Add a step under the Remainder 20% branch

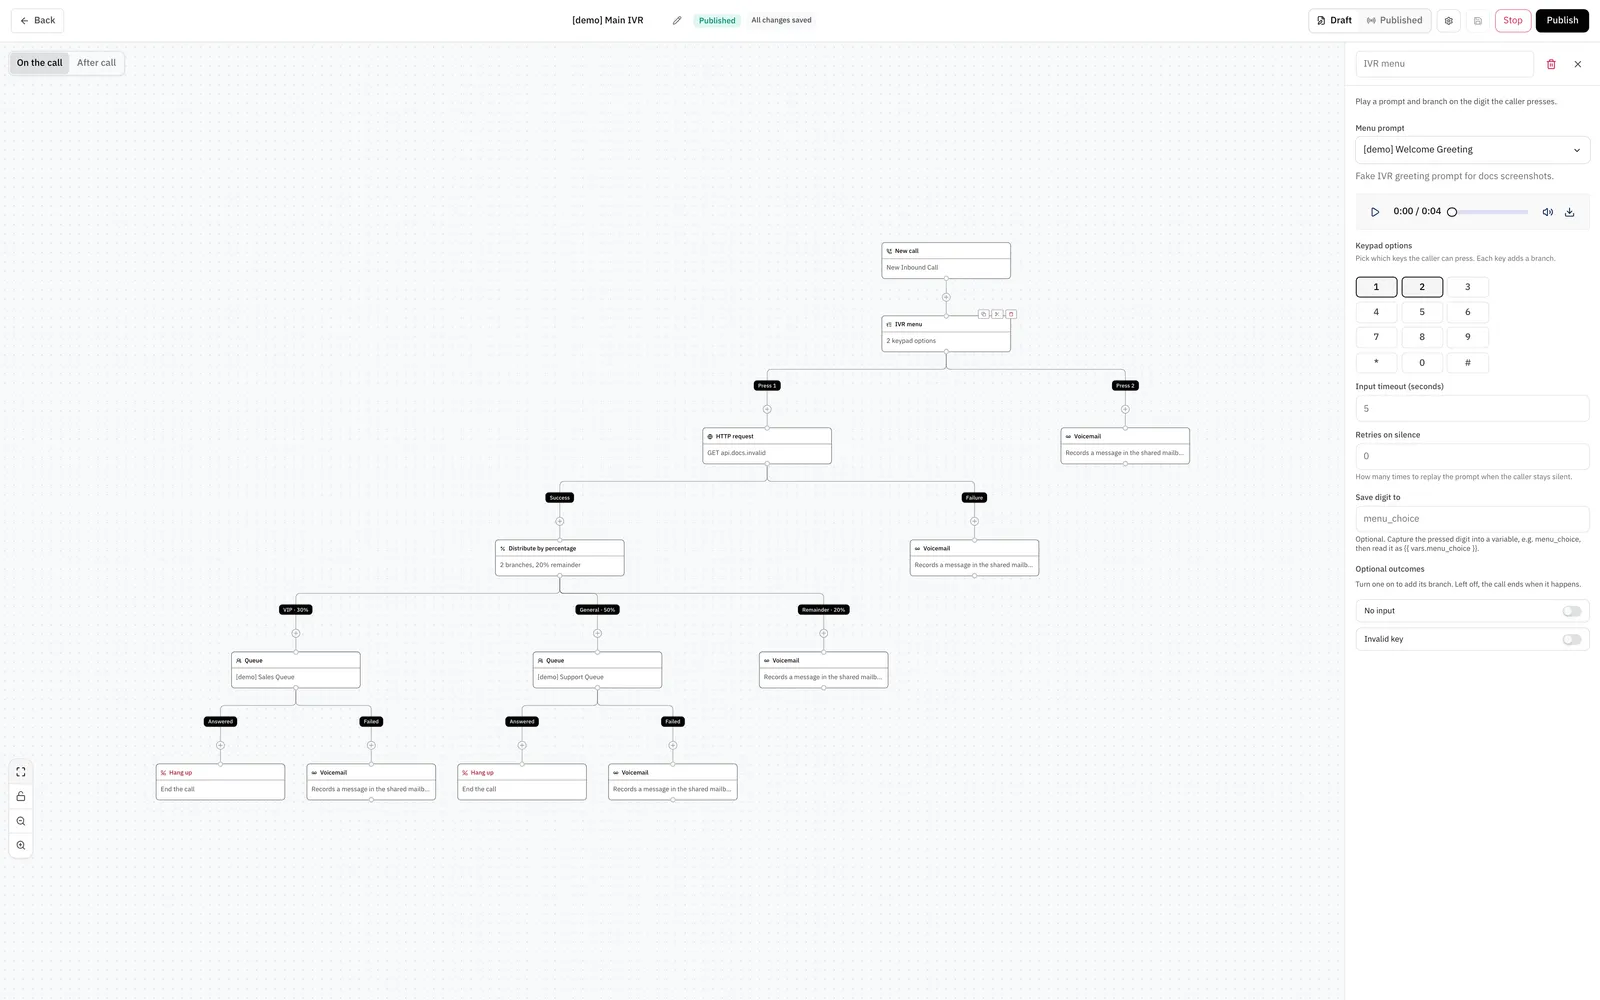pos(824,633)
